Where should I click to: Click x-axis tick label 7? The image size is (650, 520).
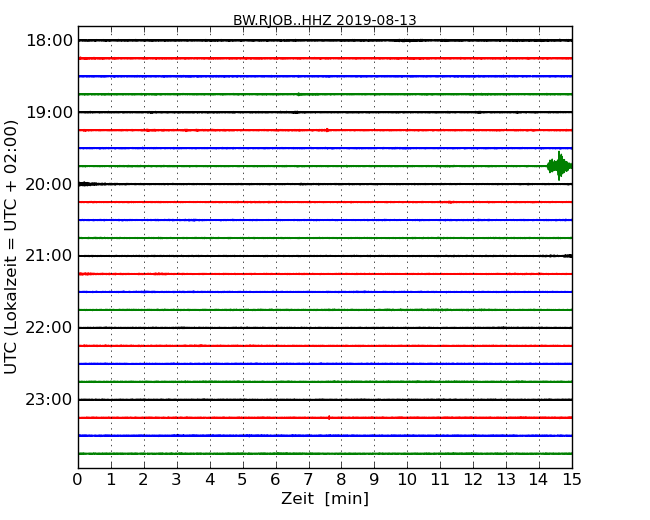[x=308, y=480]
